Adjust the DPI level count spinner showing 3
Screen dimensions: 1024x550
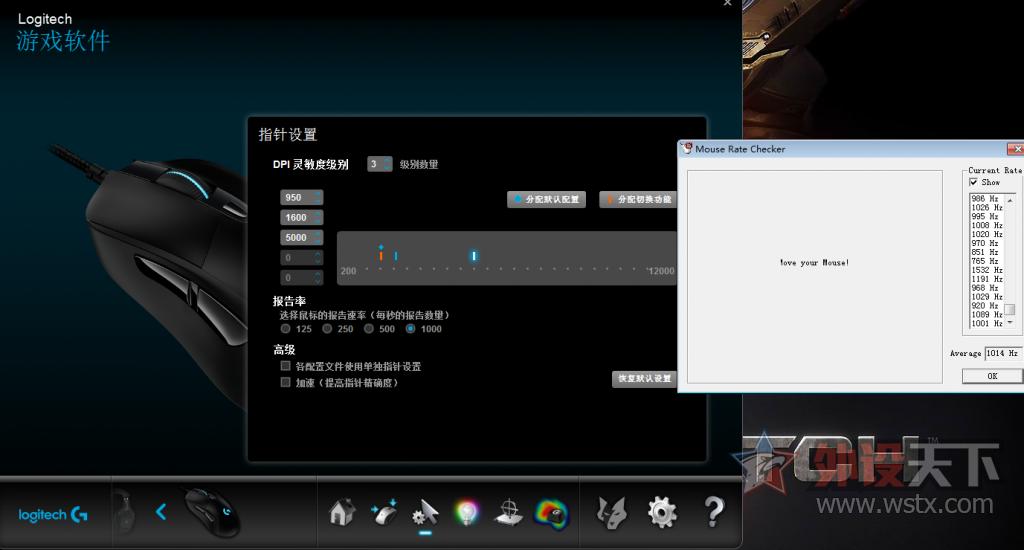coord(379,164)
